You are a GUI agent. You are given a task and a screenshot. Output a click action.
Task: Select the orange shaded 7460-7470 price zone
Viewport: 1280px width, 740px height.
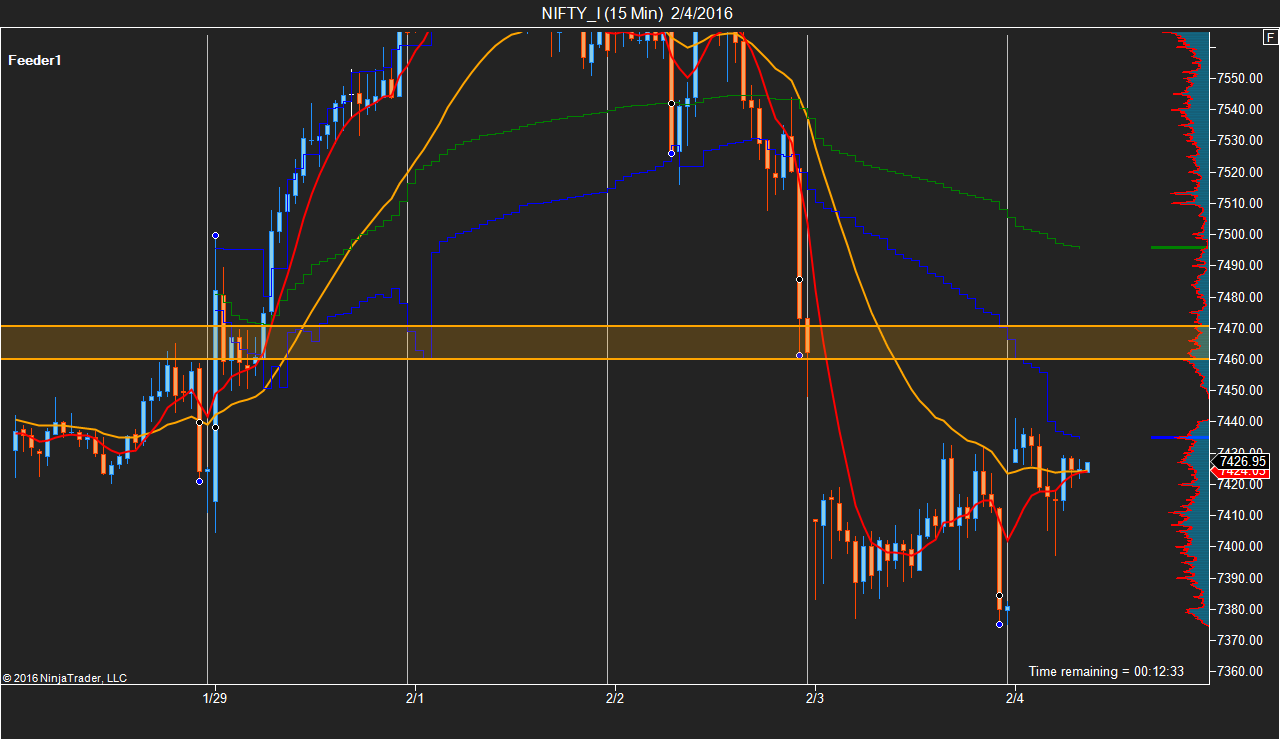(x=605, y=342)
